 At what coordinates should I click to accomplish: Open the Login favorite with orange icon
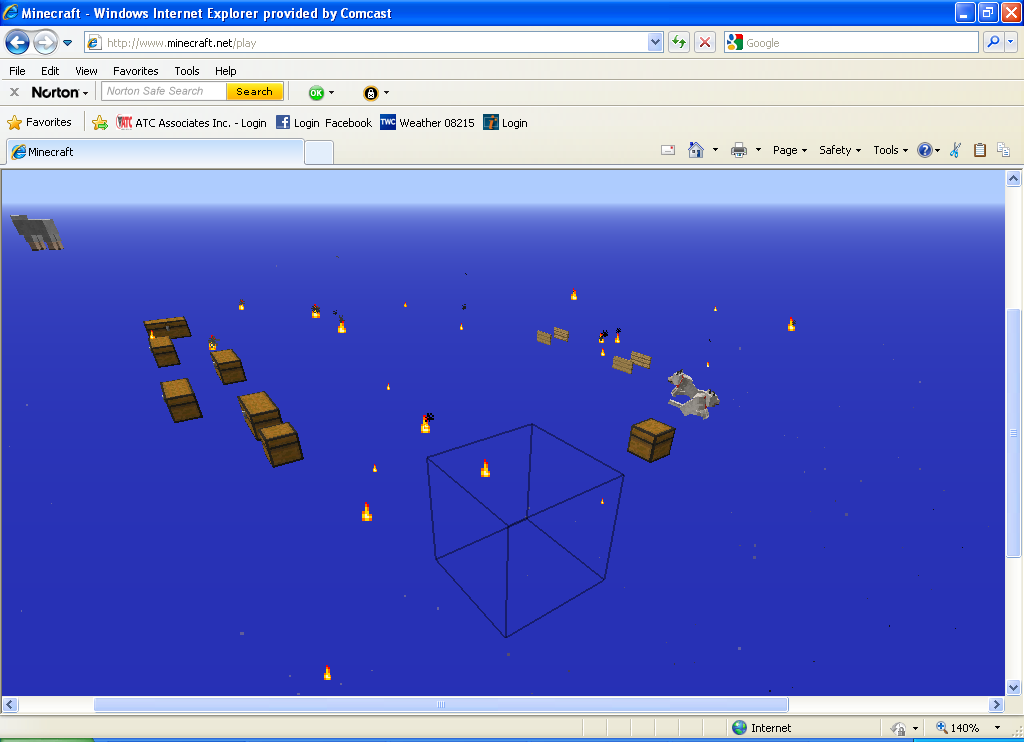(505, 123)
